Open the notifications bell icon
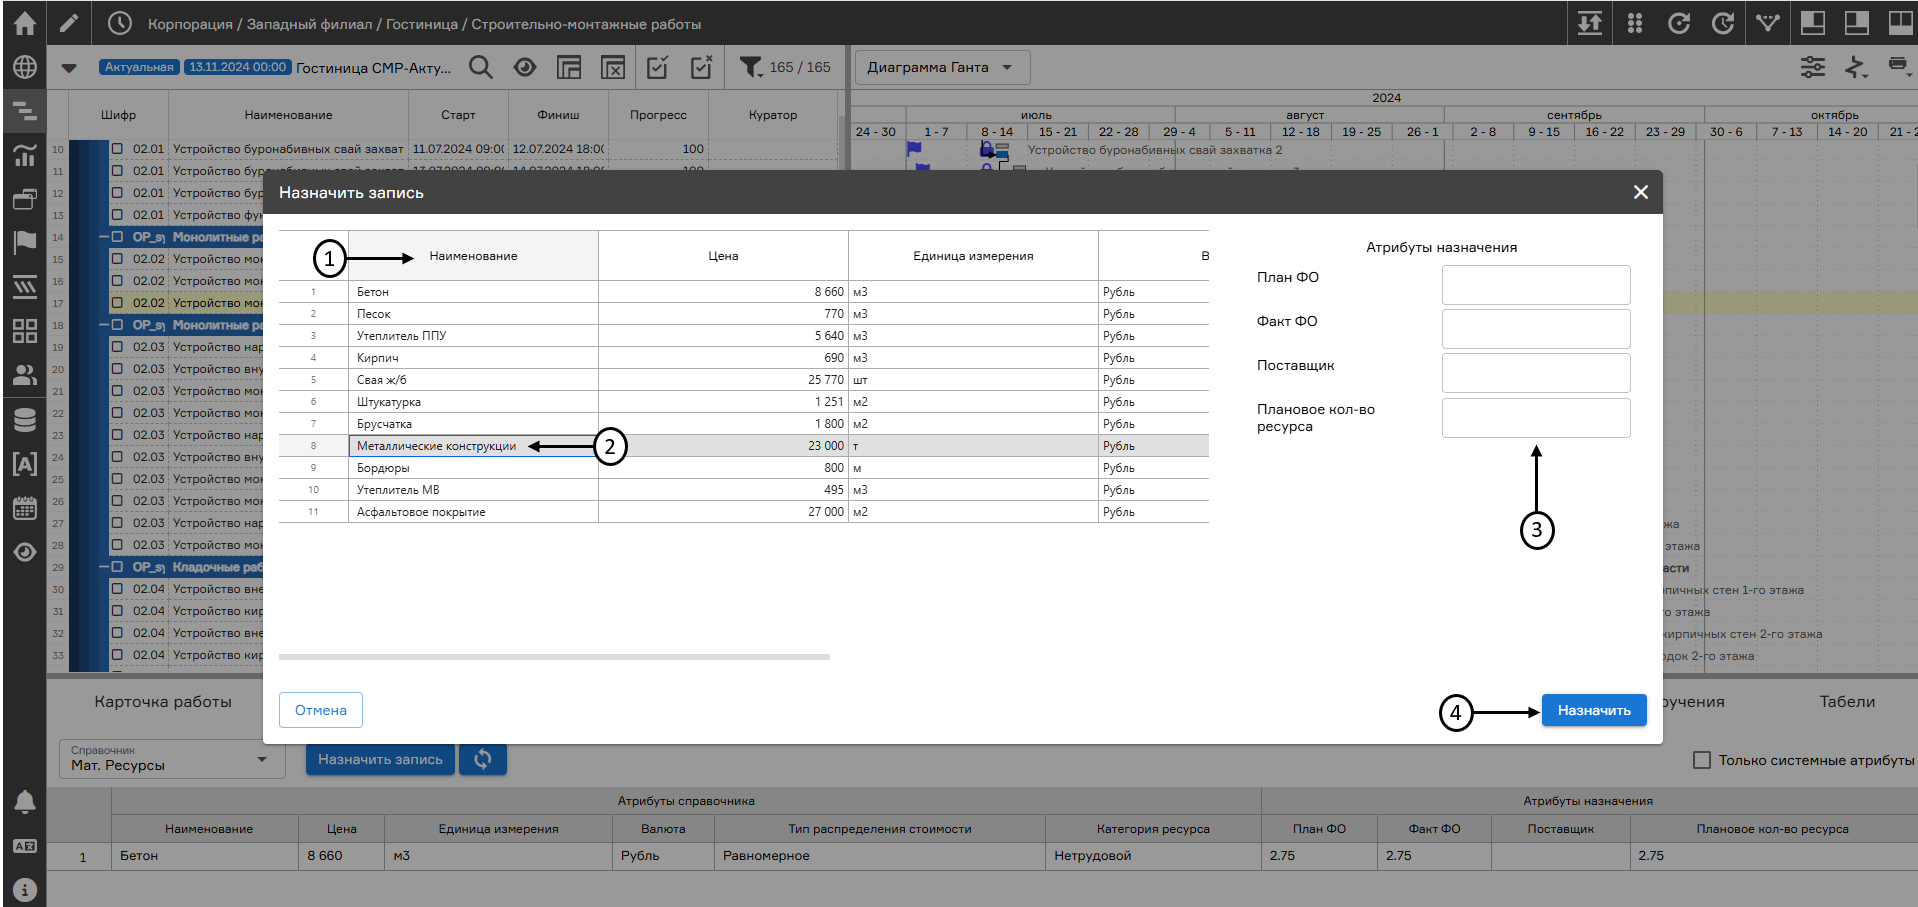Viewport: 1918px width, 907px height. point(24,801)
